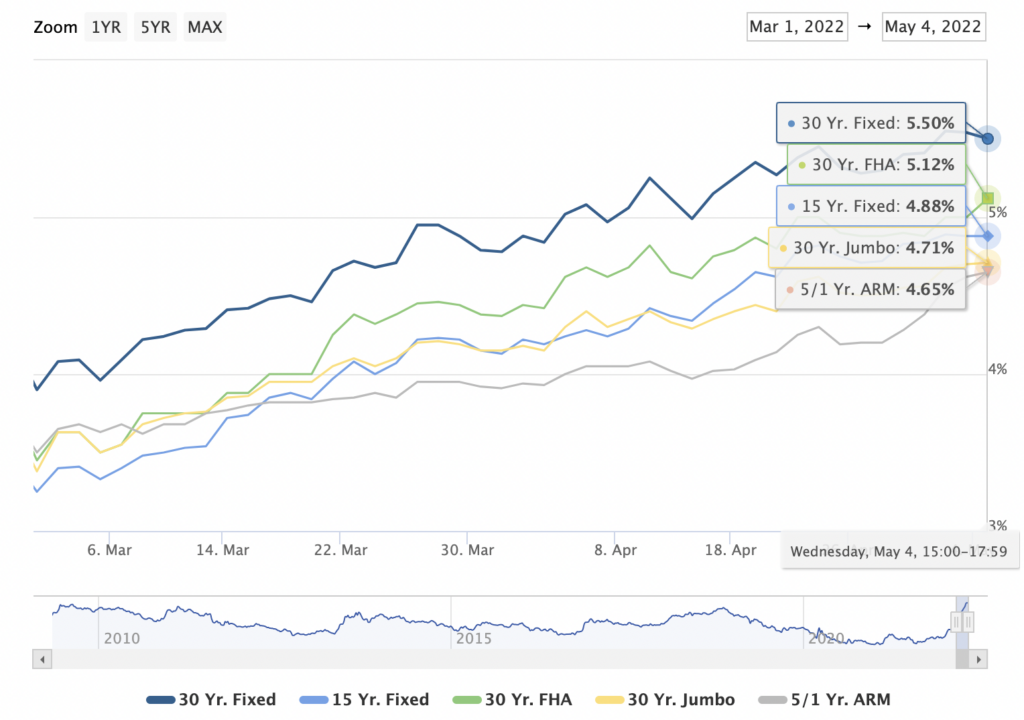1024x720 pixels.
Task: Click the green square 30 Yr. FHA marker
Action: (988, 197)
